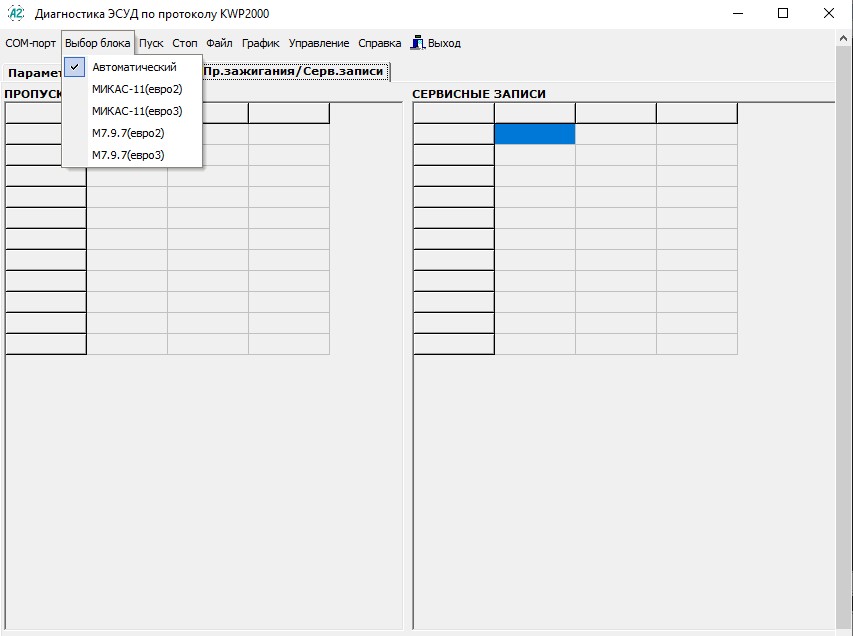Click the Выход exit door icon
Screen dimensions: 853x636
(417, 42)
